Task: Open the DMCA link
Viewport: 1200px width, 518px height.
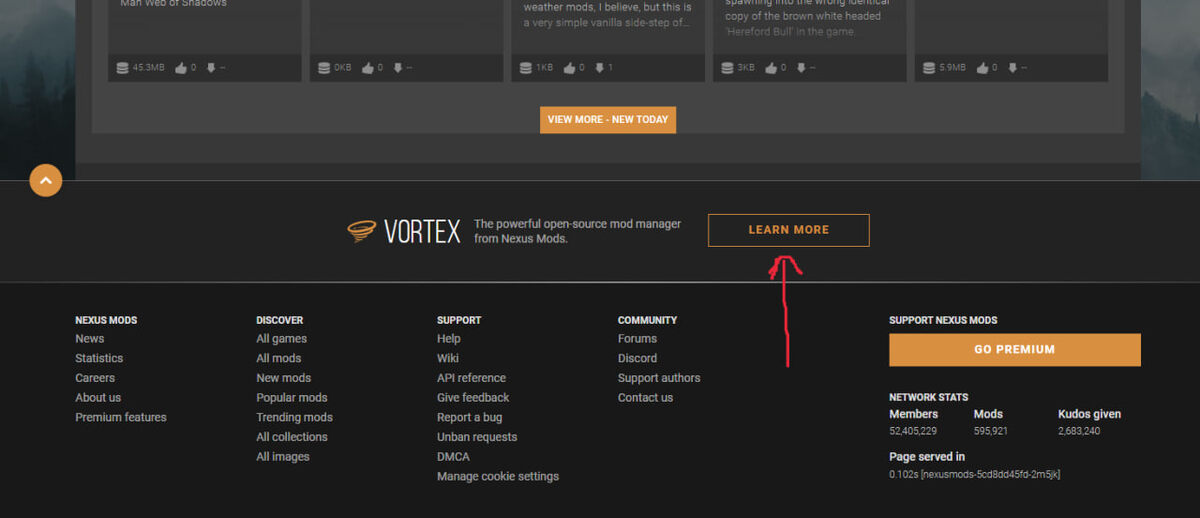Action: point(453,457)
